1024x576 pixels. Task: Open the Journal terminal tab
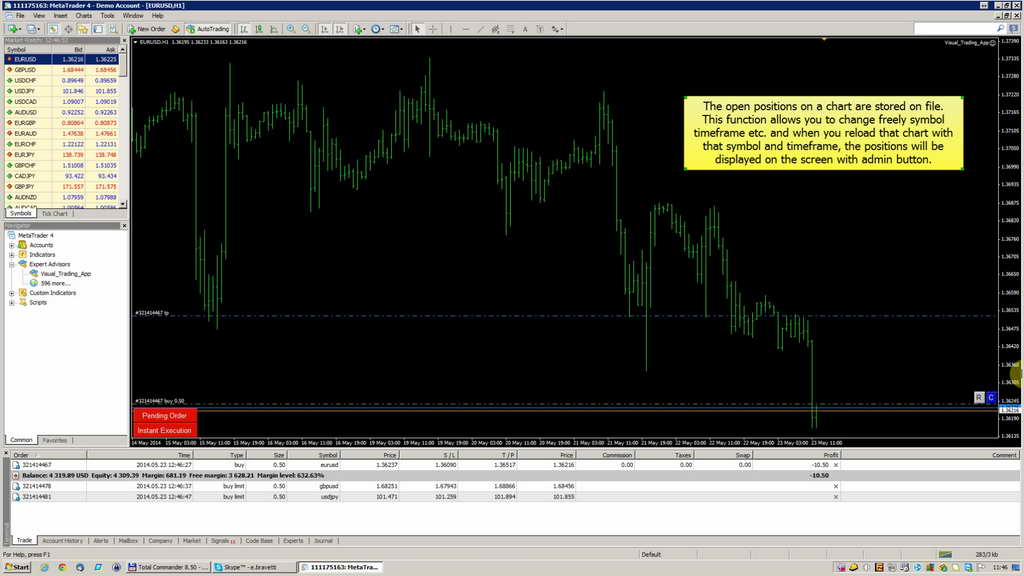(323, 541)
